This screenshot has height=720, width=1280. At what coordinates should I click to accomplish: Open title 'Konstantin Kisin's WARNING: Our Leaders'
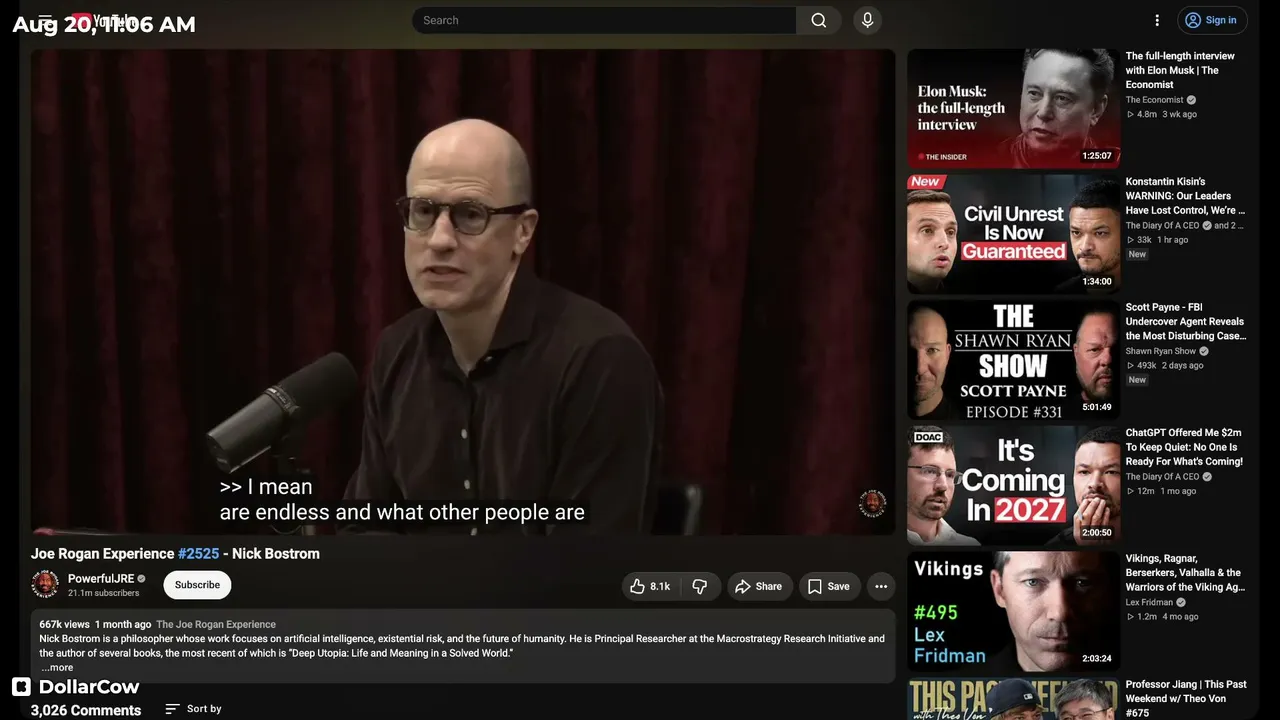pos(1185,196)
